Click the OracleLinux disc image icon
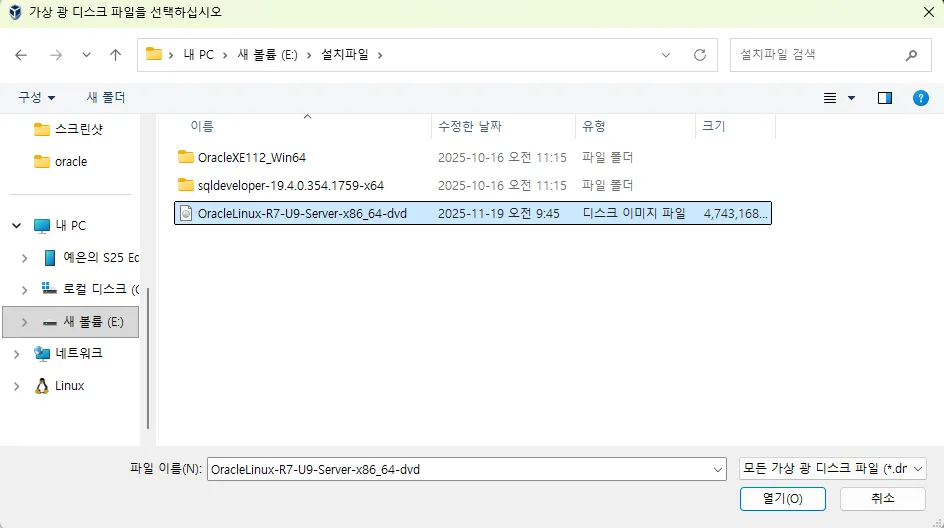Screen dimensions: 944x528 (x=186, y=213)
